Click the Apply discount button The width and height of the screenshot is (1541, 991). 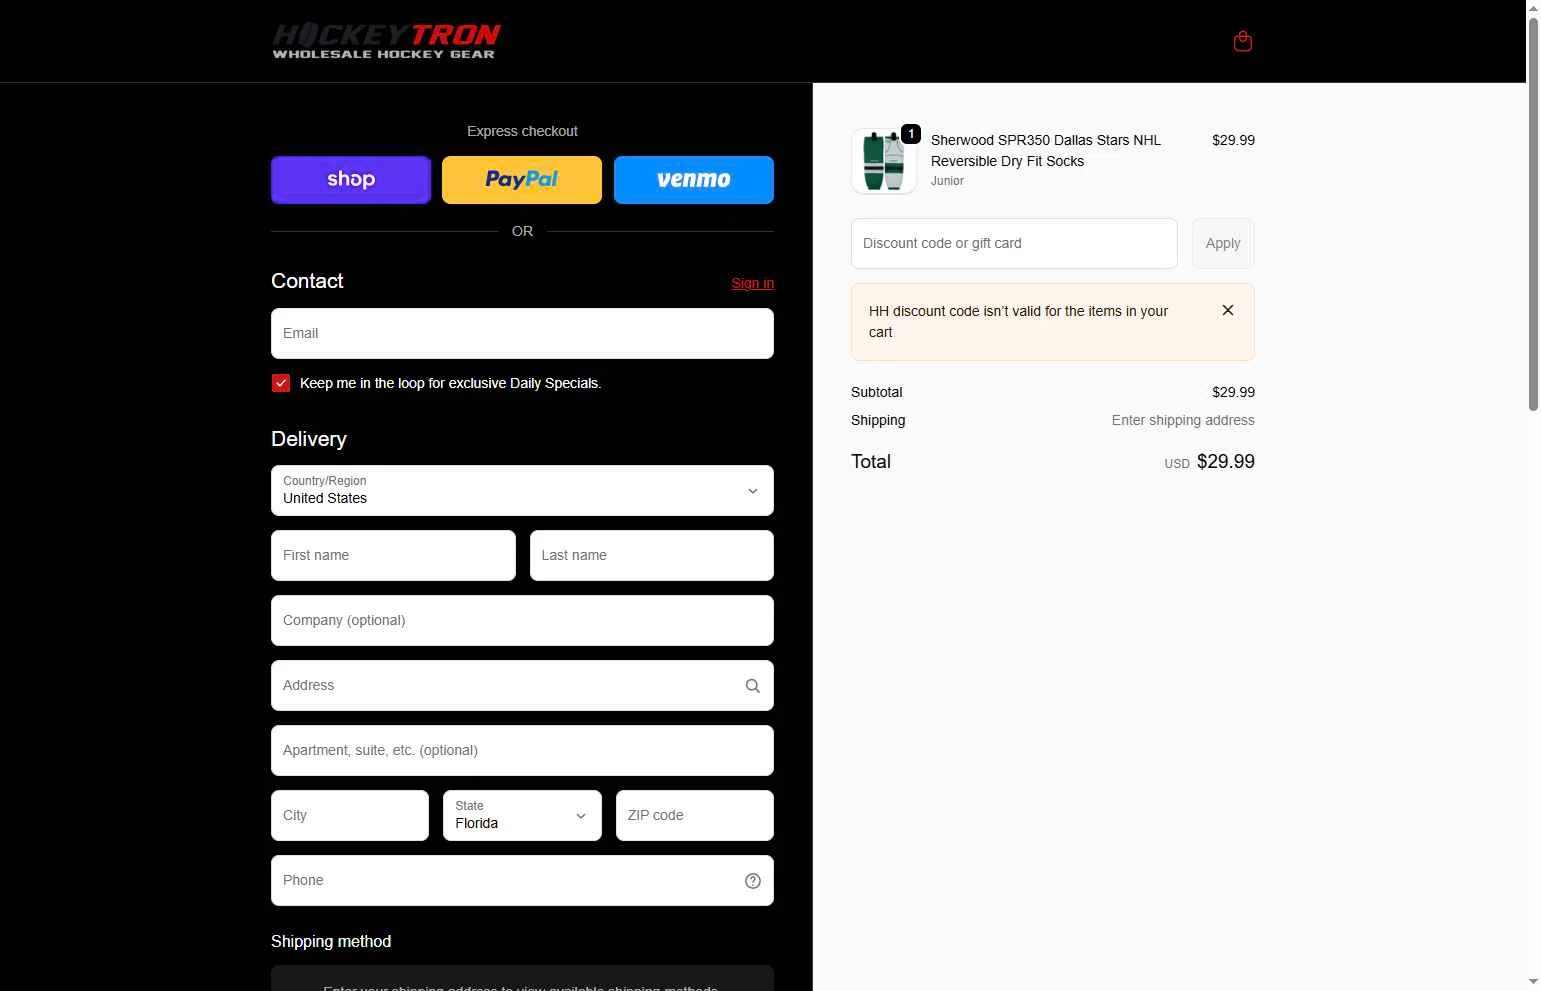[x=1223, y=243]
